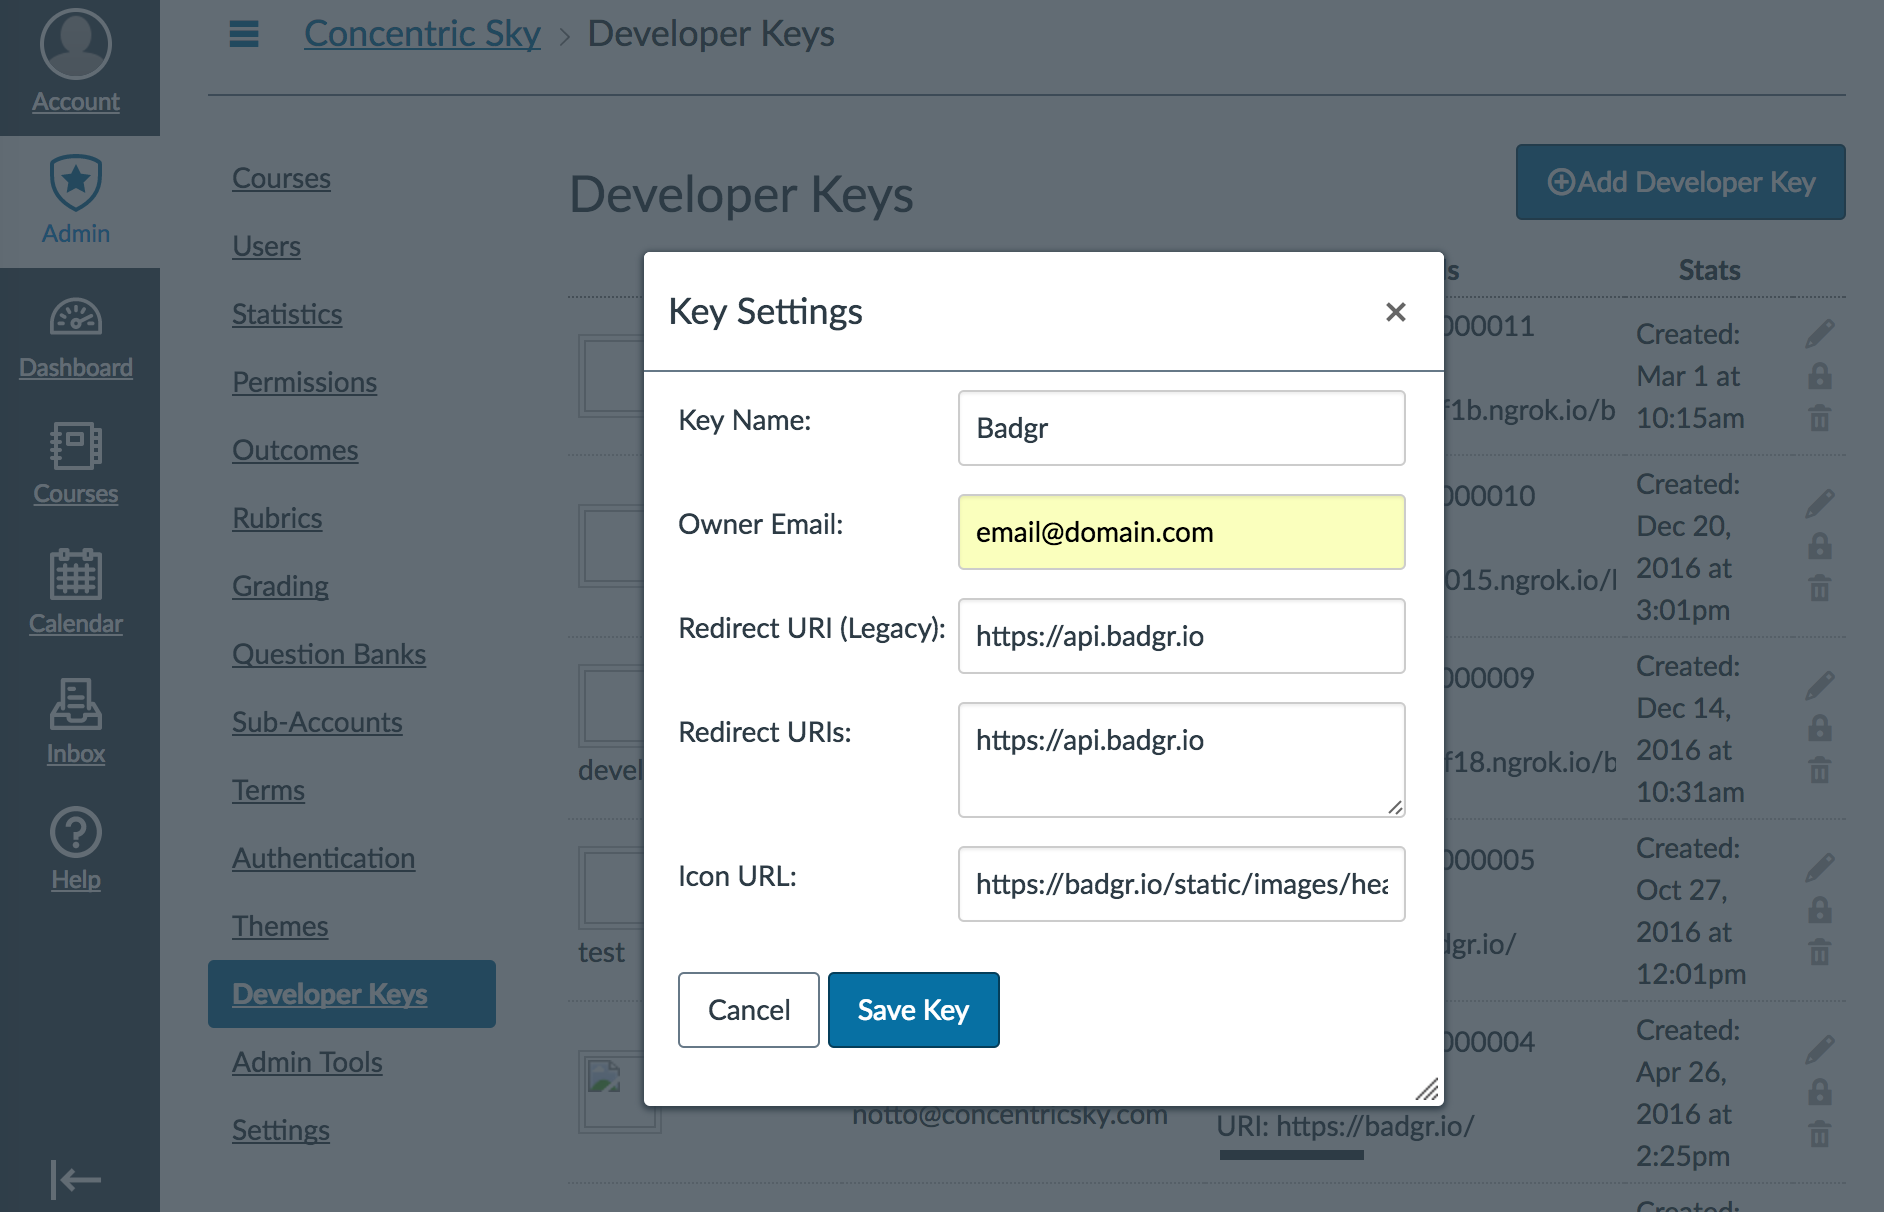Open the Account avatar menu
Screen dimensions: 1884x1212
(76, 62)
